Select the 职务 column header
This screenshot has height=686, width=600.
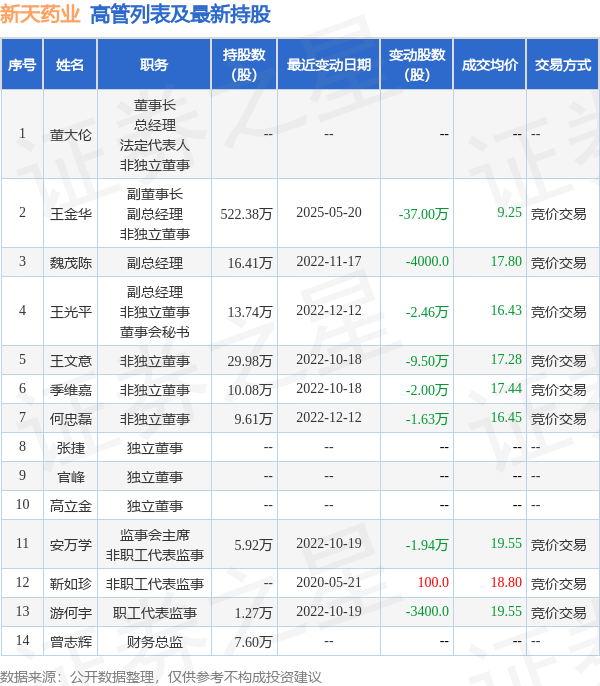tap(154, 65)
